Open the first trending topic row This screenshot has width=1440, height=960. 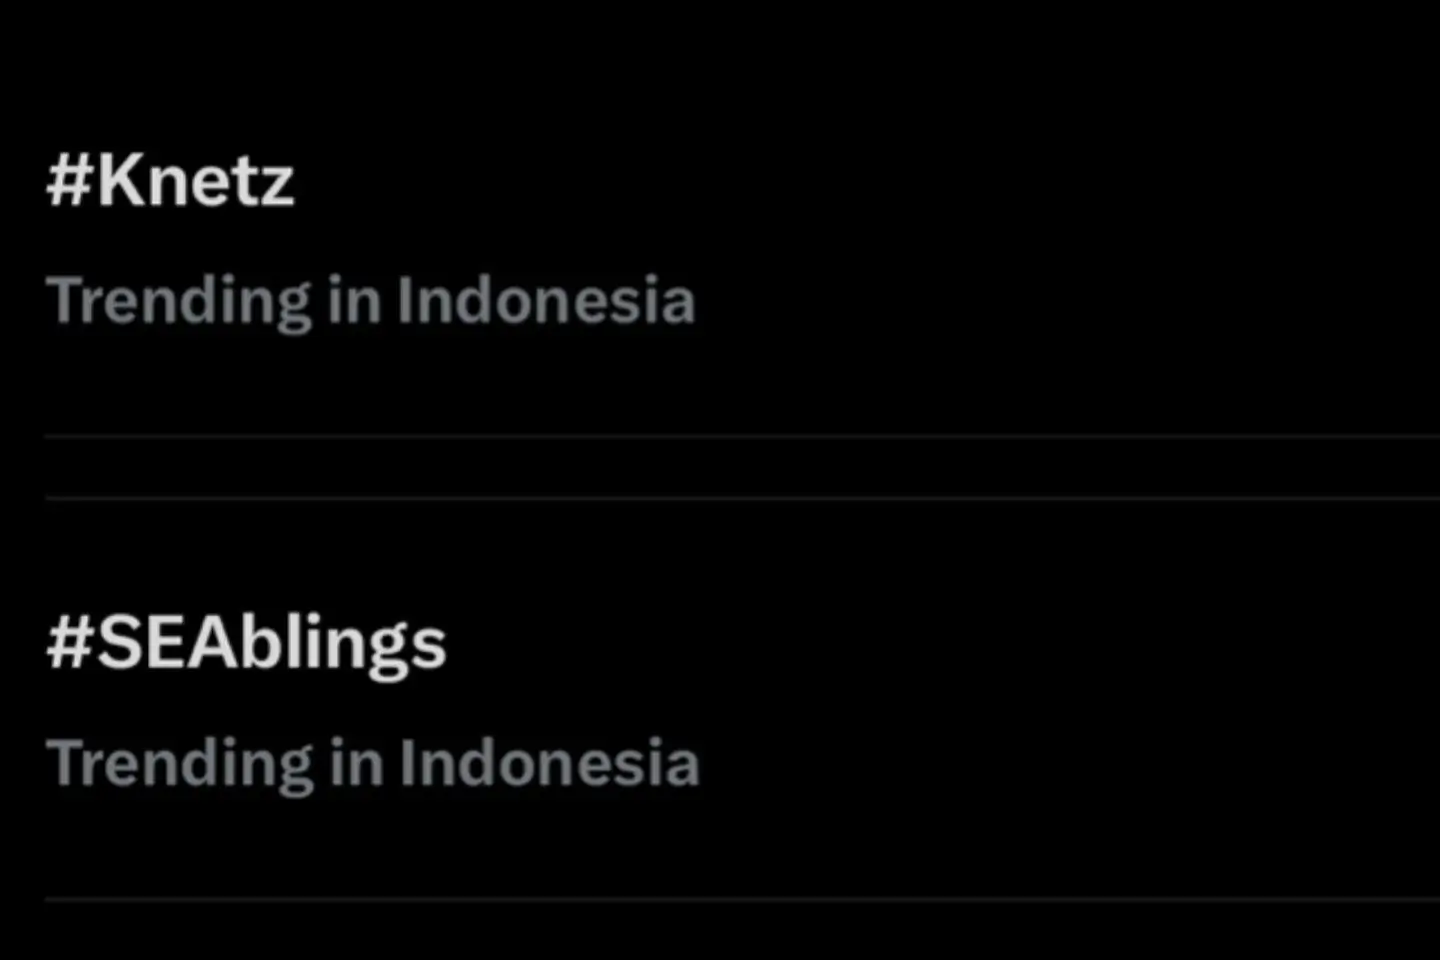(x=400, y=240)
